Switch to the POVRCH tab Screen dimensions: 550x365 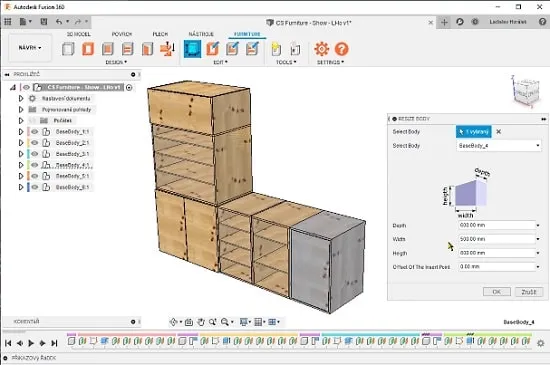(122, 34)
